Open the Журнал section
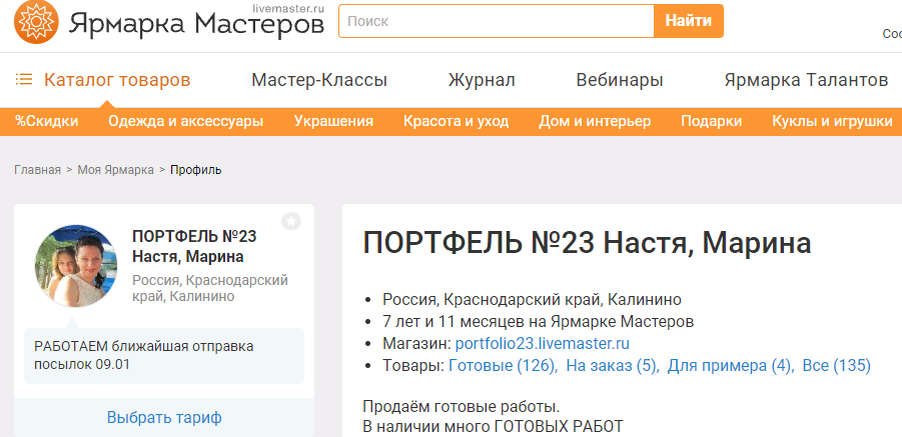The height and width of the screenshot is (437, 902). [481, 80]
